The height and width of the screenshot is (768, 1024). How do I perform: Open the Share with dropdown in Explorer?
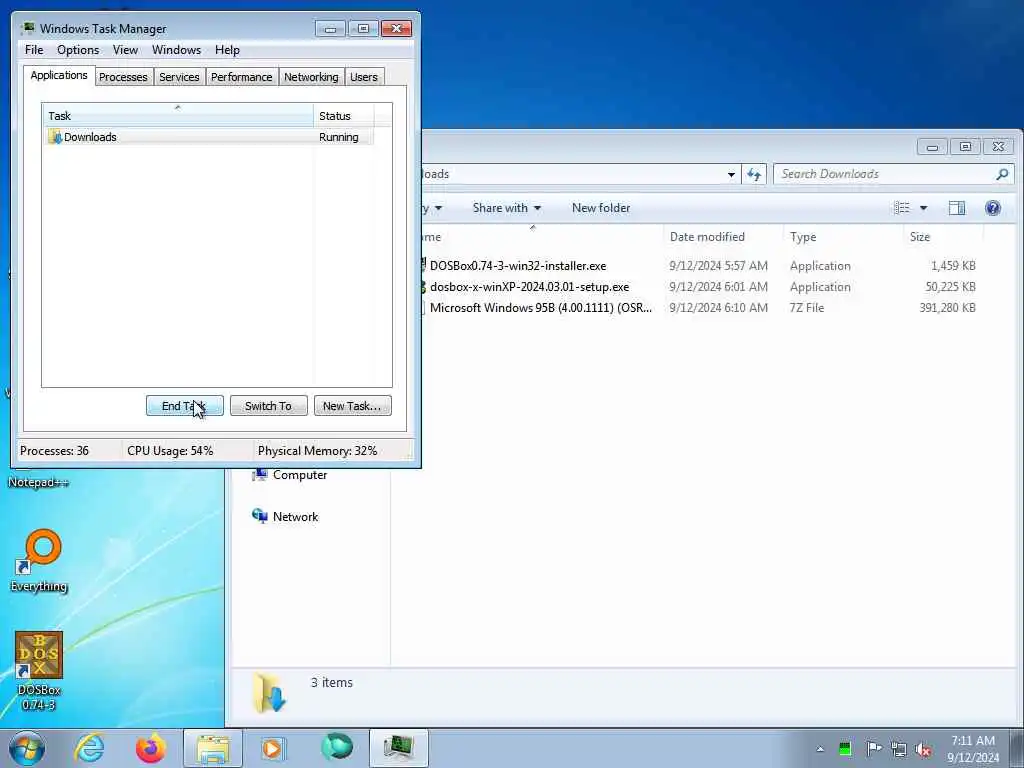(x=507, y=208)
